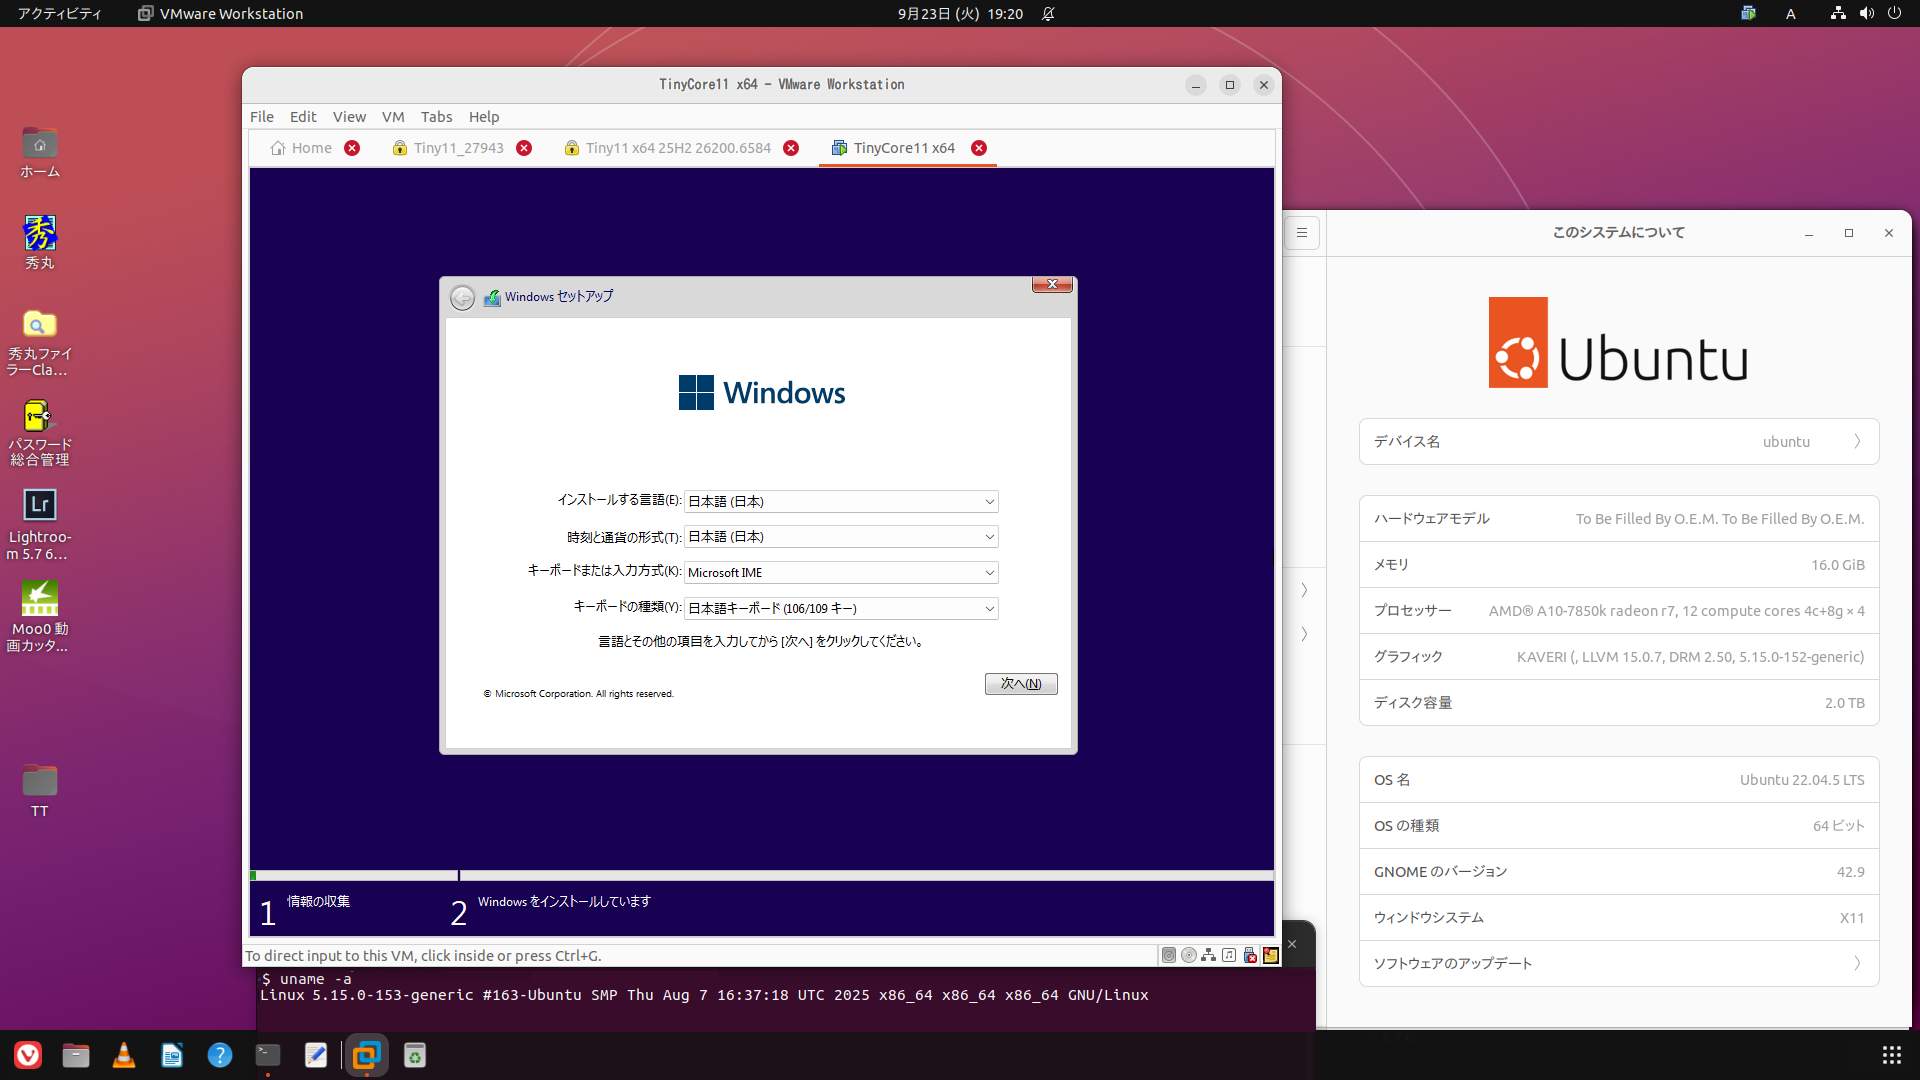Expand the time and currency format dropdown
Viewport: 1920px width, 1080px height.
841,537
